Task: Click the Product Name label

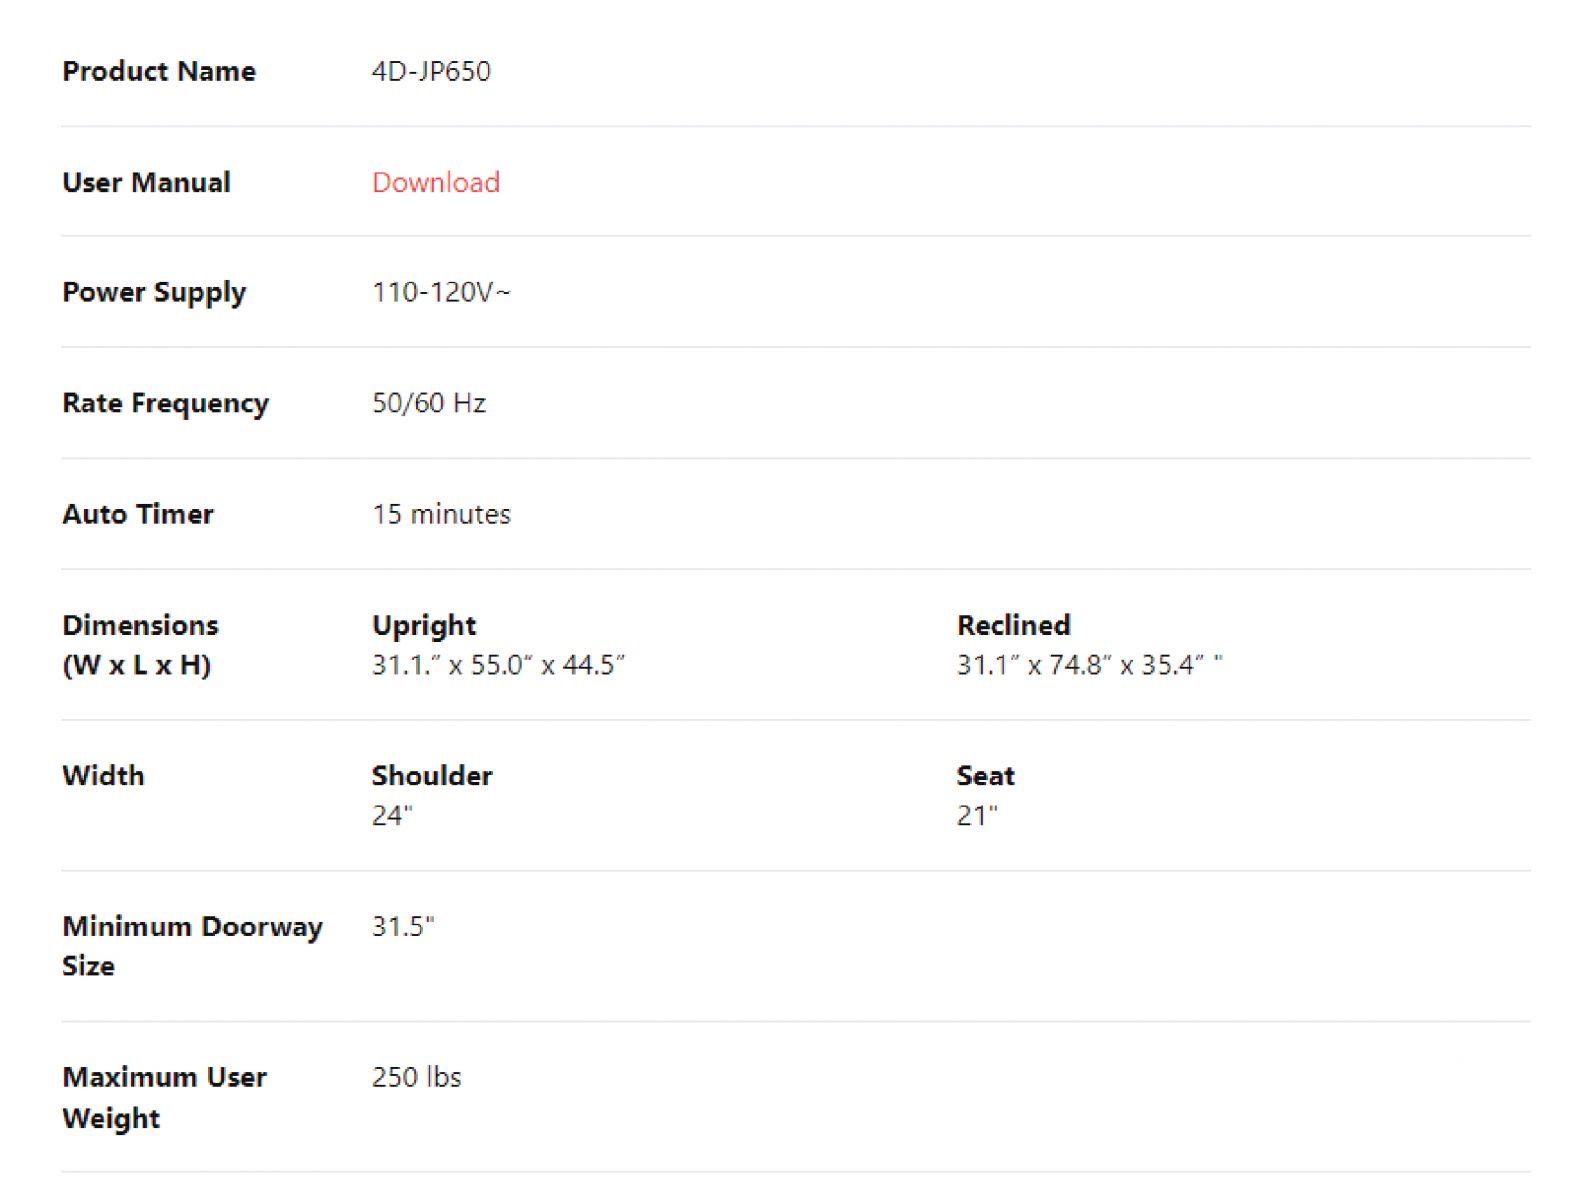Action: [158, 71]
